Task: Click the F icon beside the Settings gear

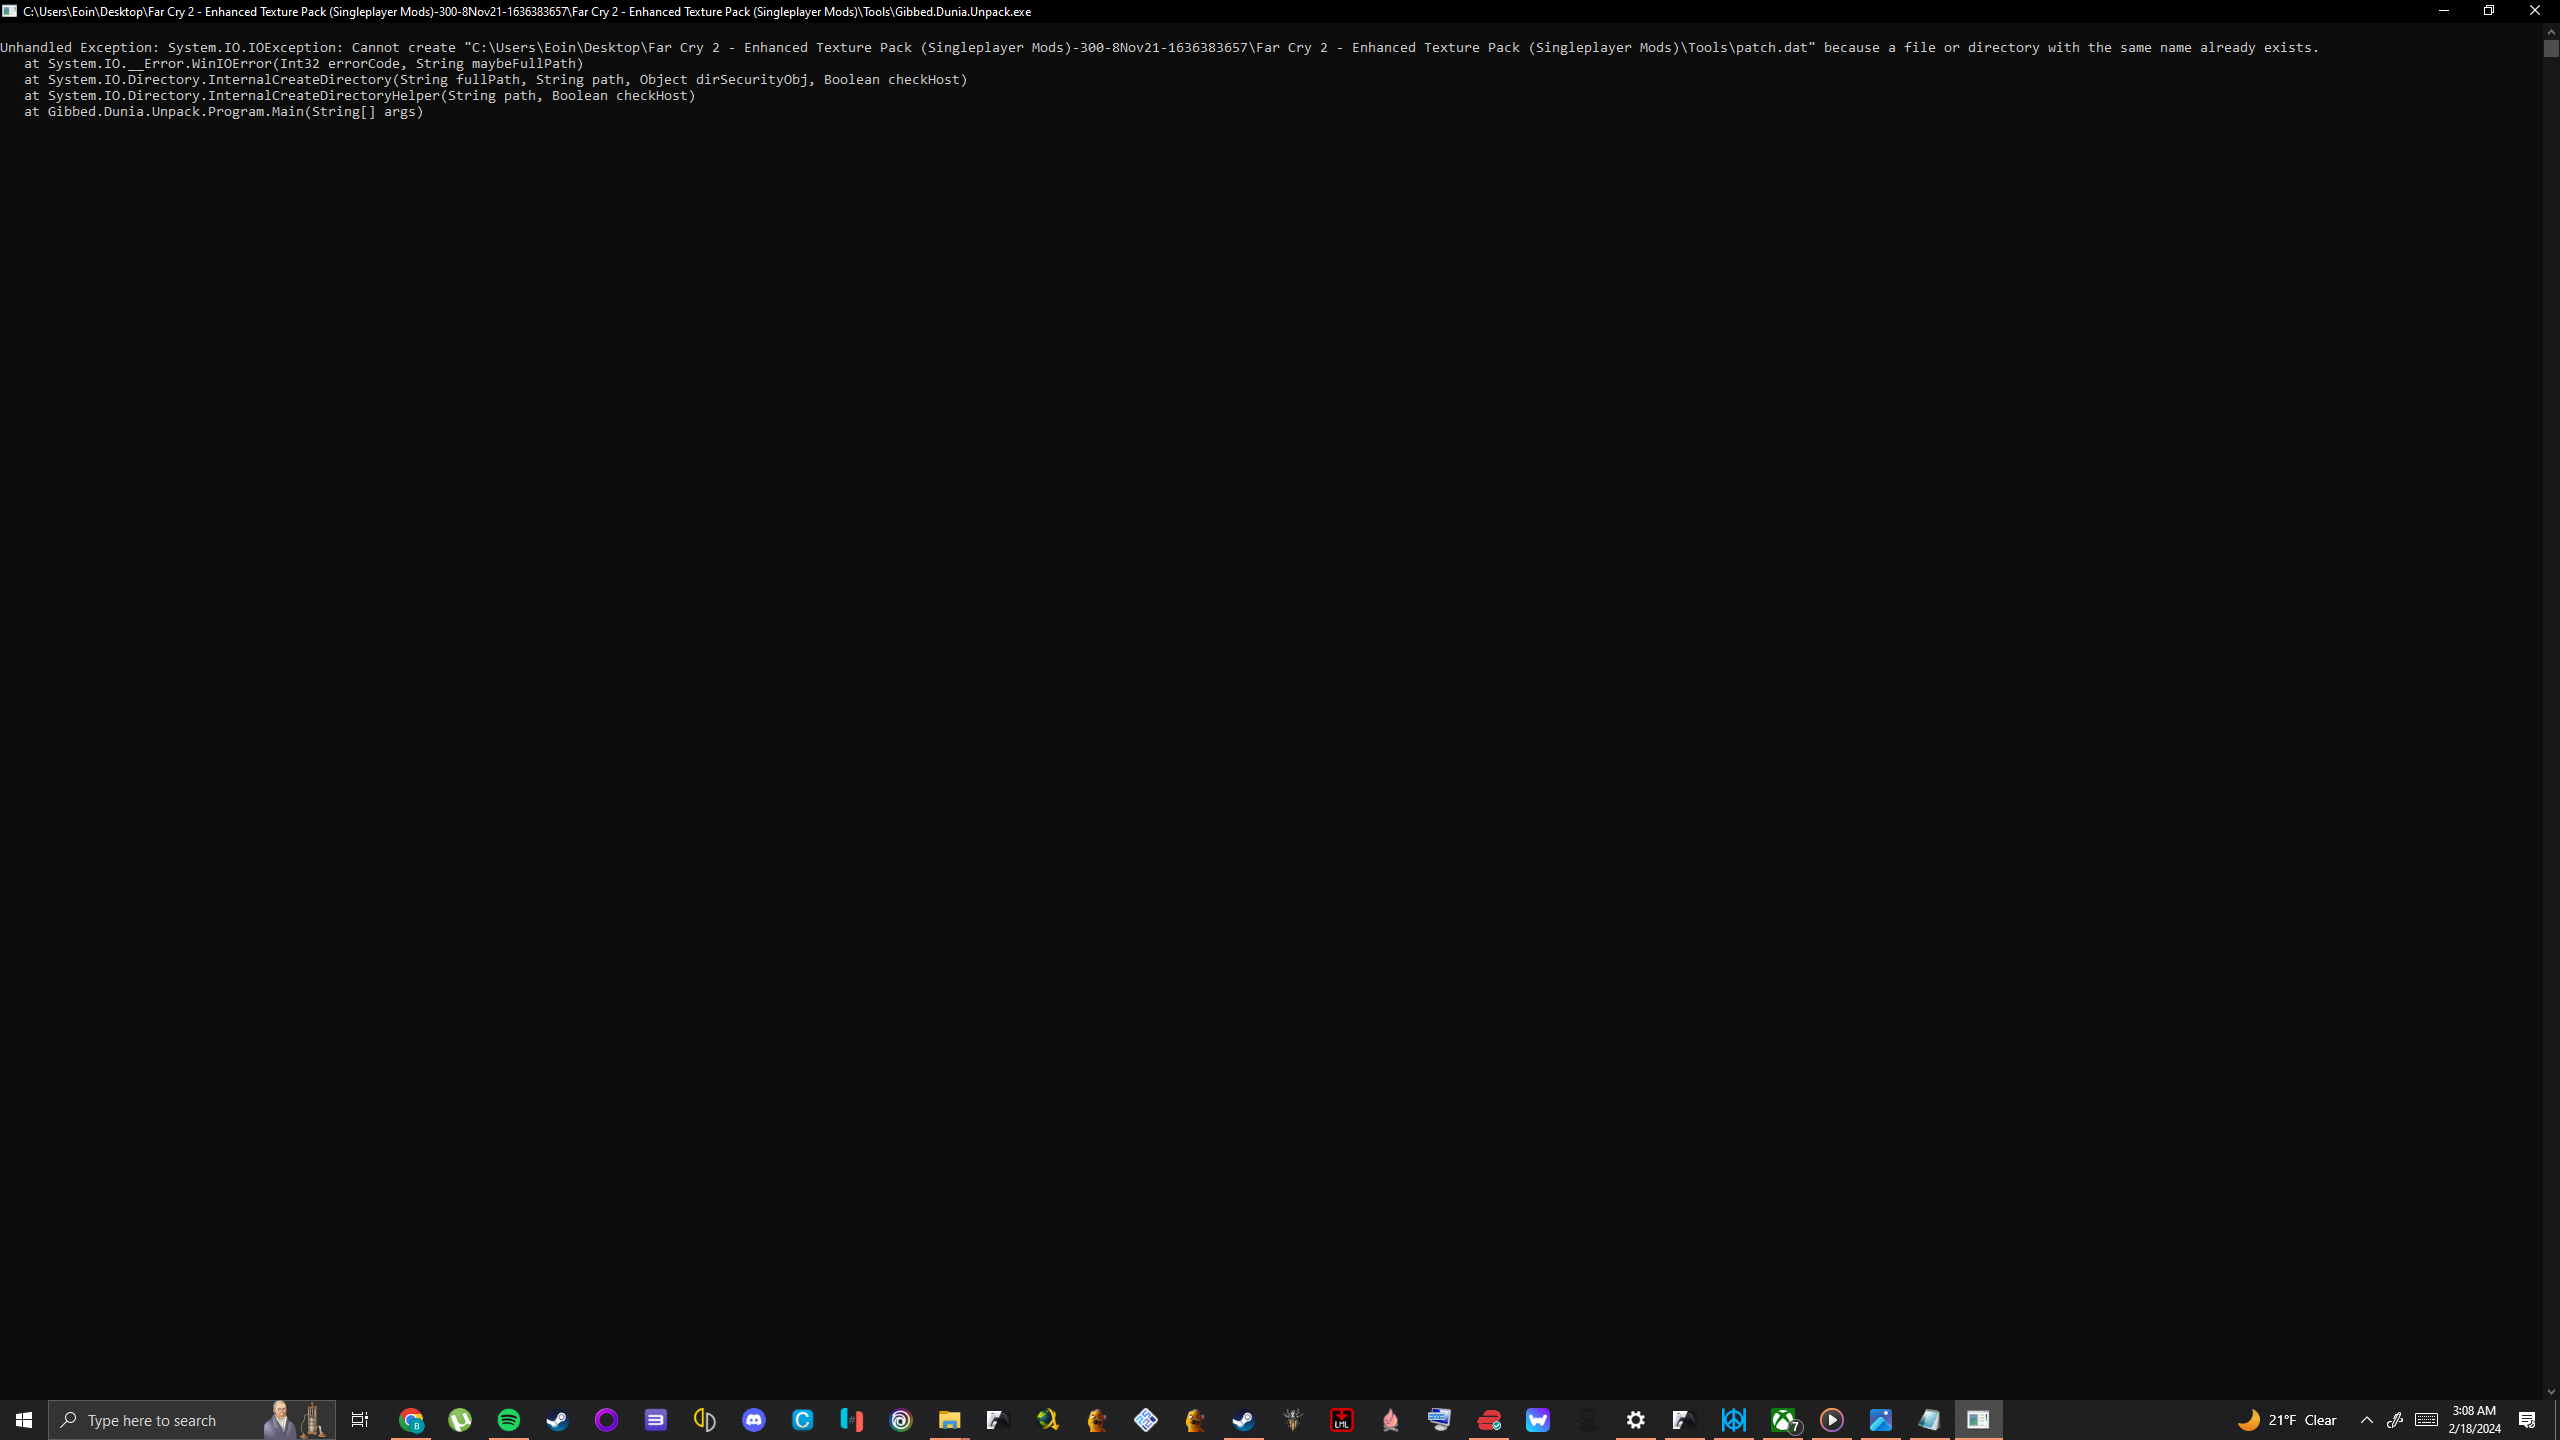Action: 1684,1420
